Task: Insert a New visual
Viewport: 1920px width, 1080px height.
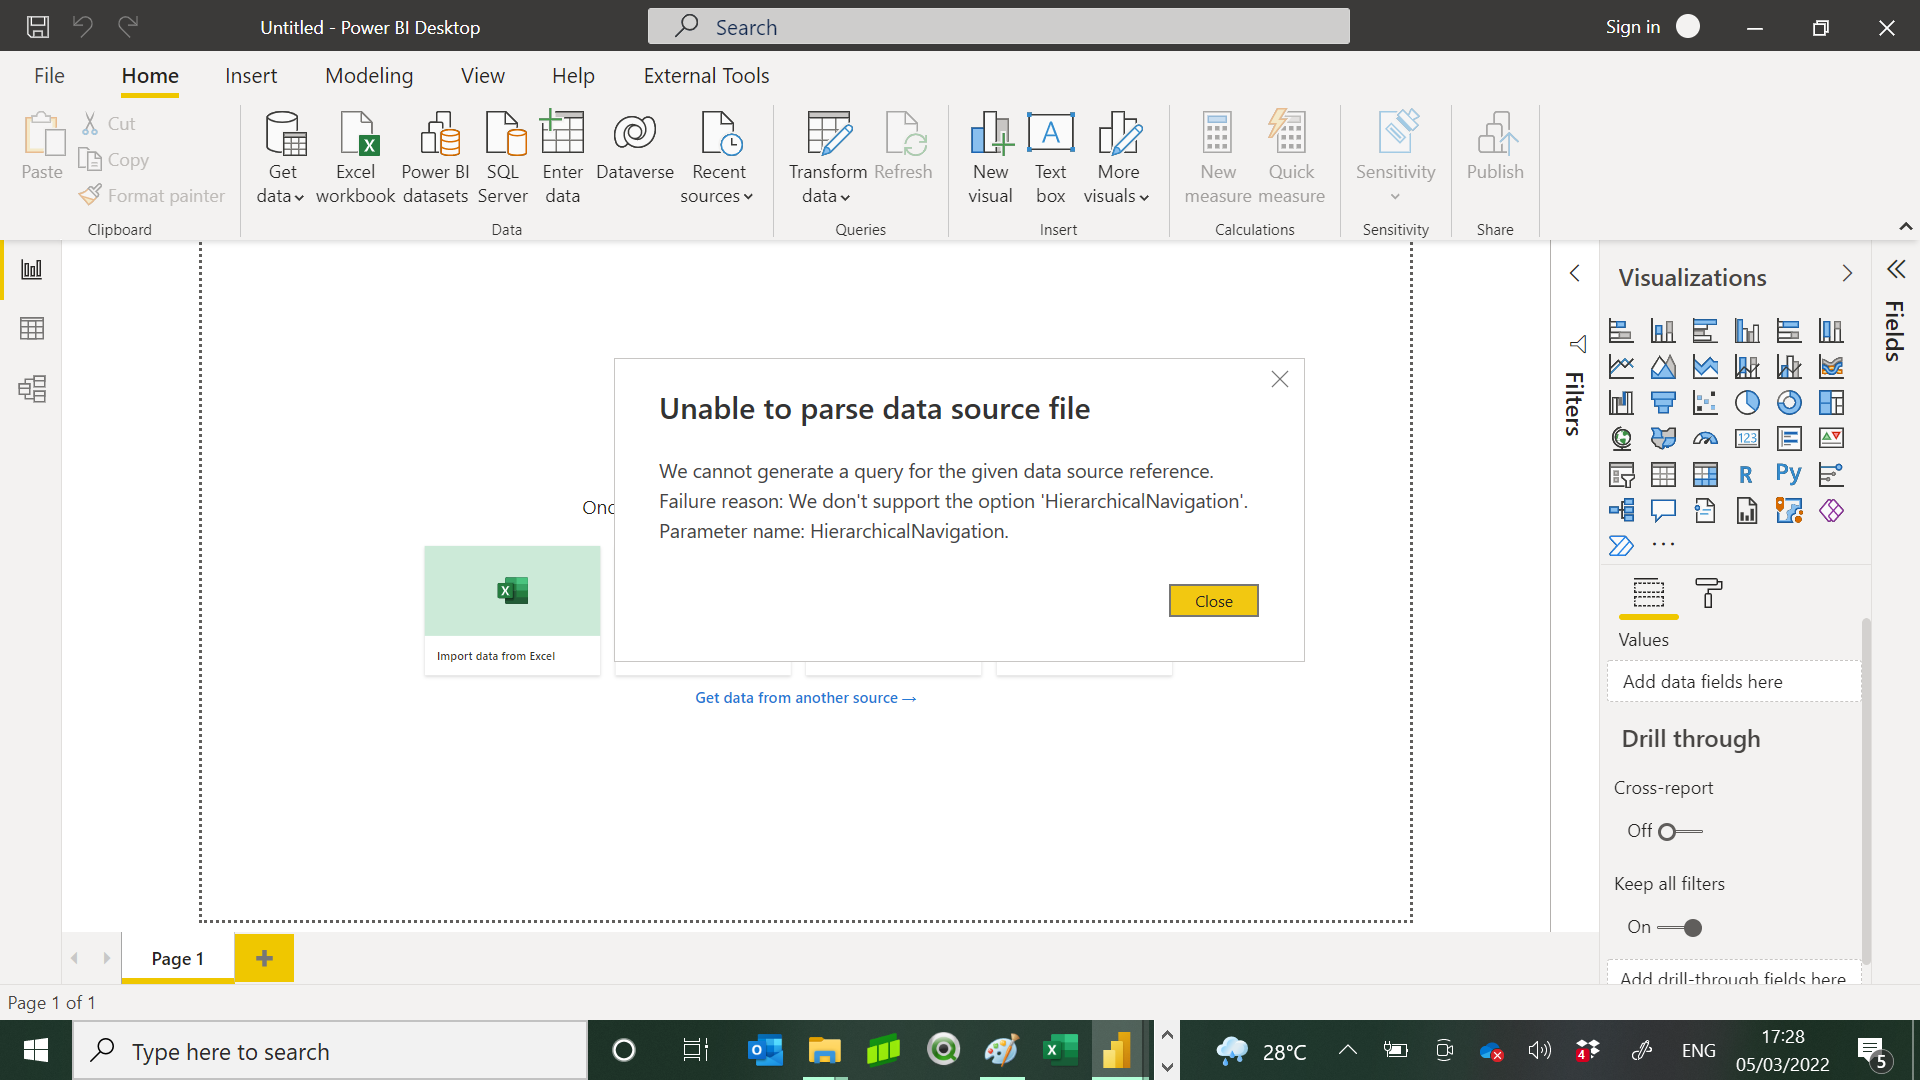Action: click(991, 158)
